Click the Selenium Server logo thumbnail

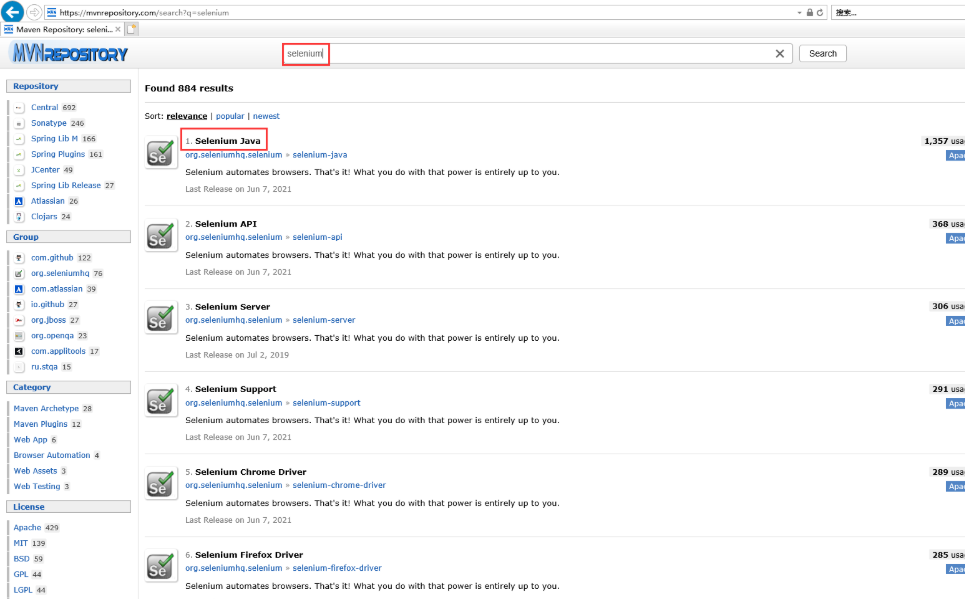[x=161, y=319]
